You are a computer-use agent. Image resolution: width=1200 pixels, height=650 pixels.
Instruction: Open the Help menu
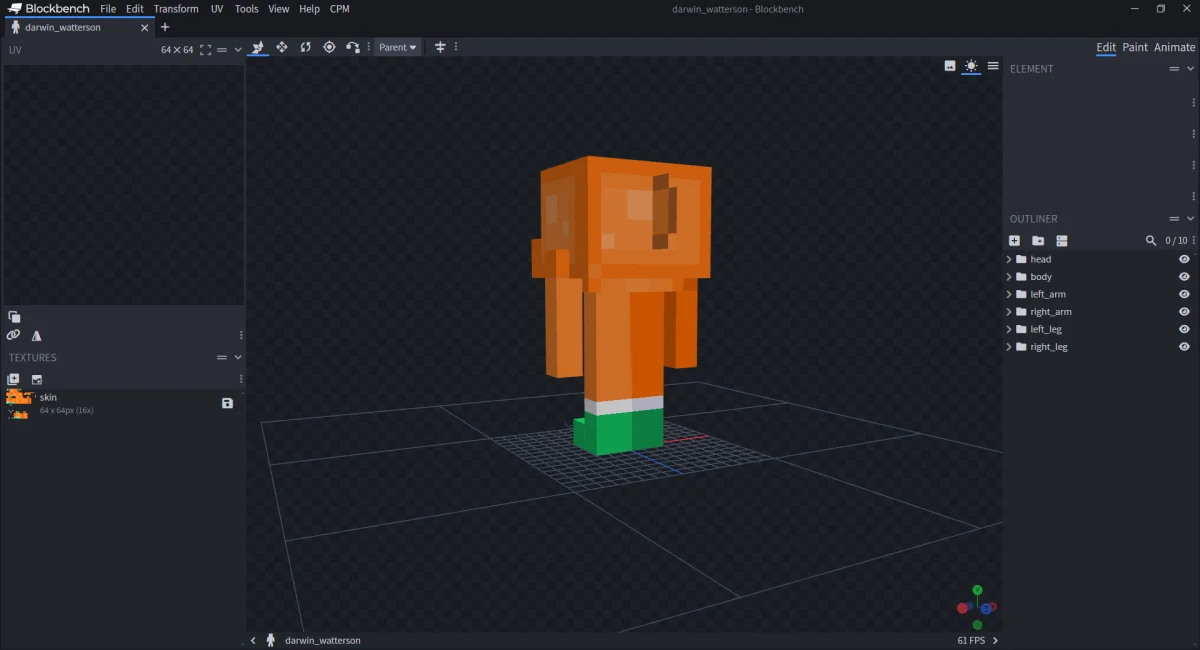coord(310,9)
